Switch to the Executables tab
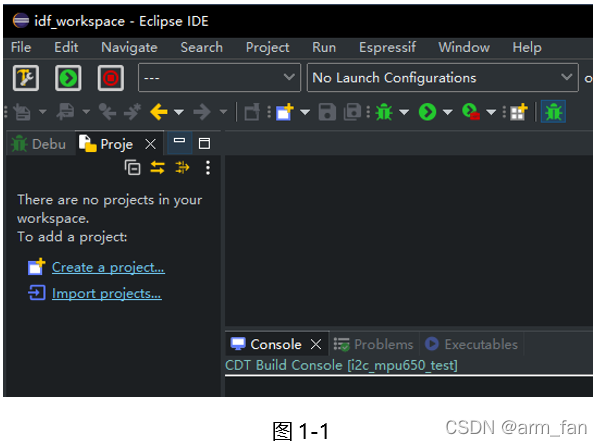The width and height of the screenshot is (602, 446). 471,344
